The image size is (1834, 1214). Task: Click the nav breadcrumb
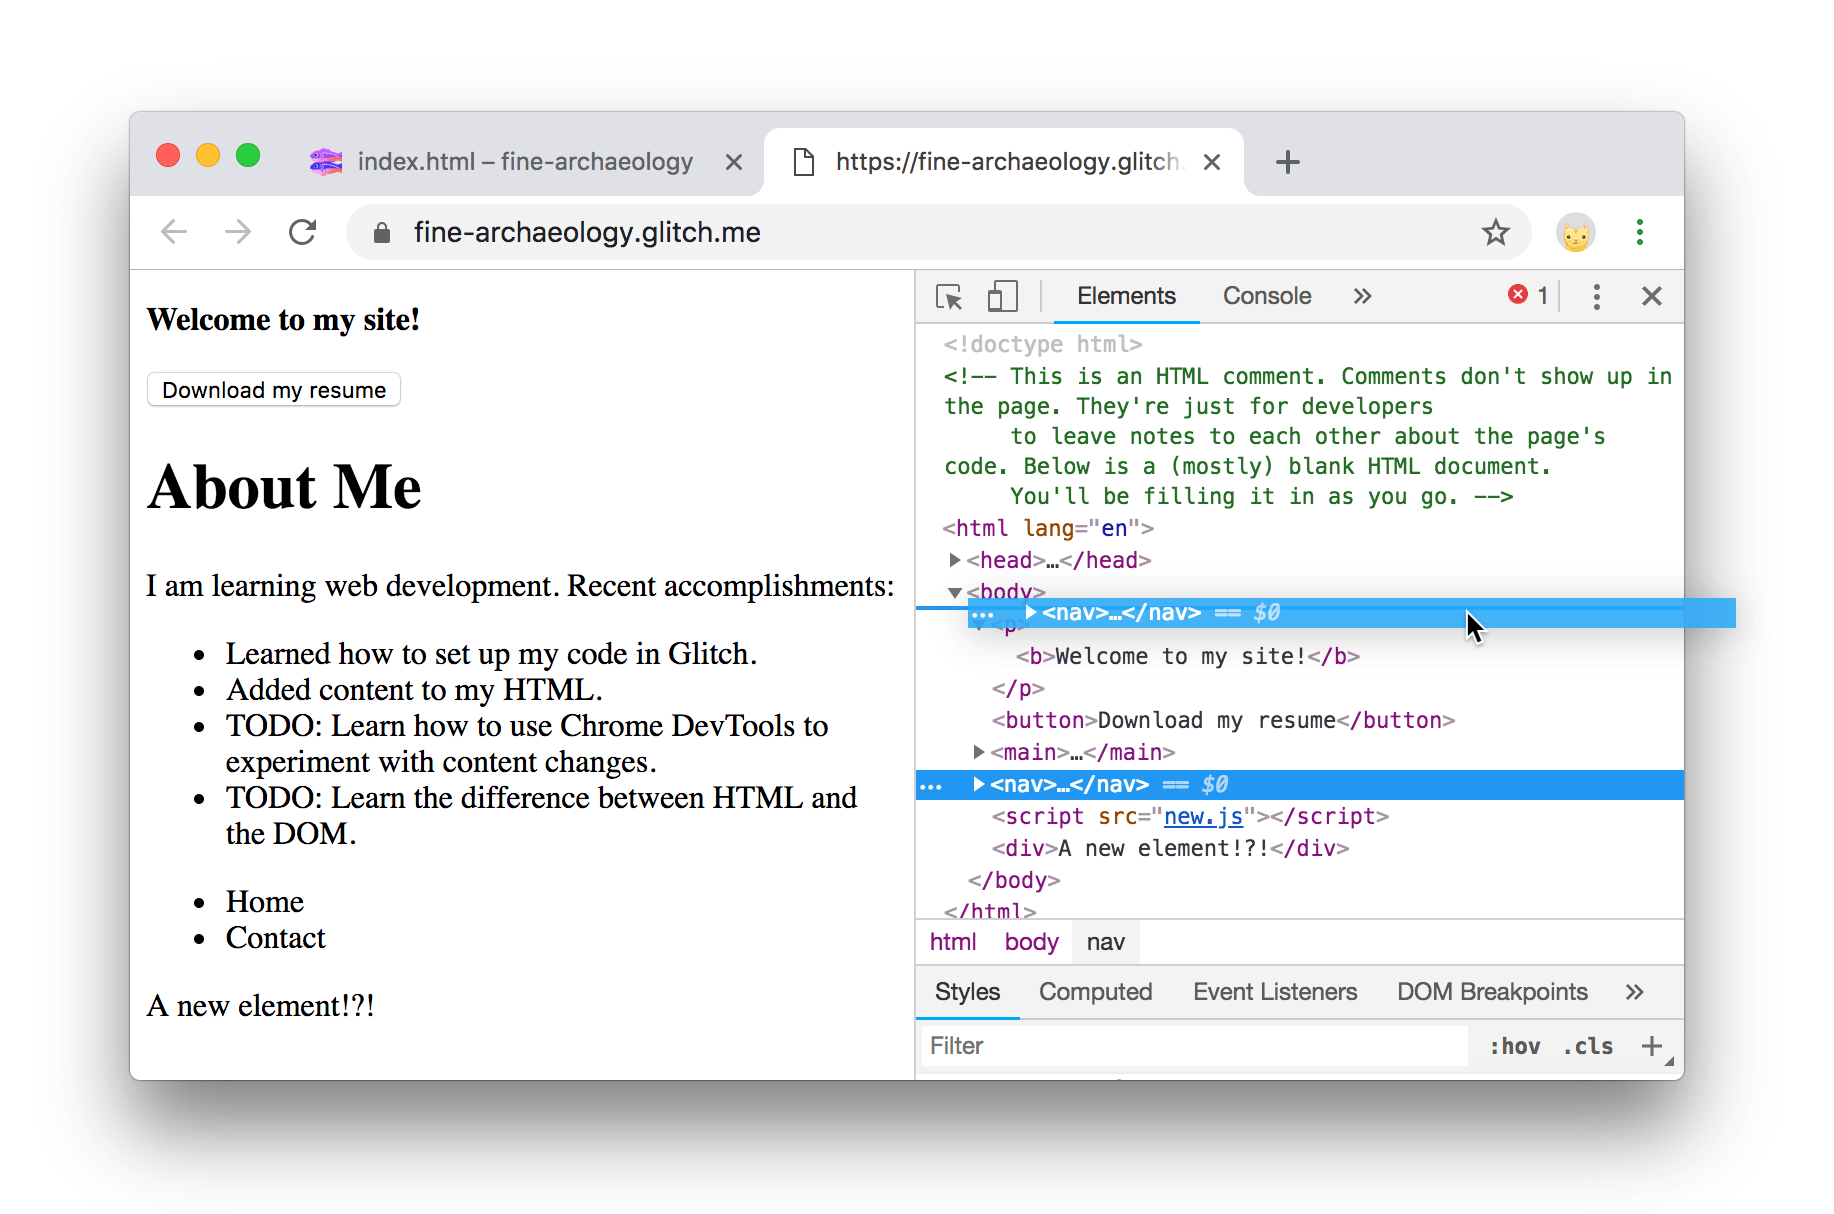1106,942
